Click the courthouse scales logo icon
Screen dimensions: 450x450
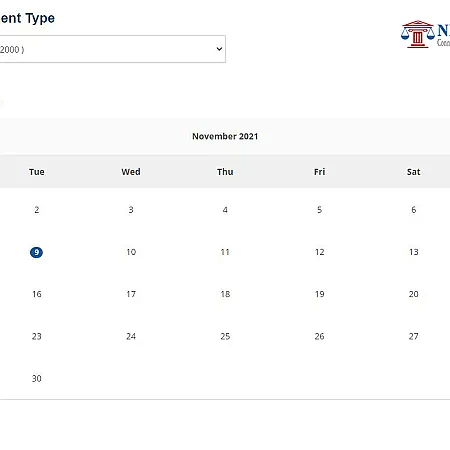pos(418,34)
